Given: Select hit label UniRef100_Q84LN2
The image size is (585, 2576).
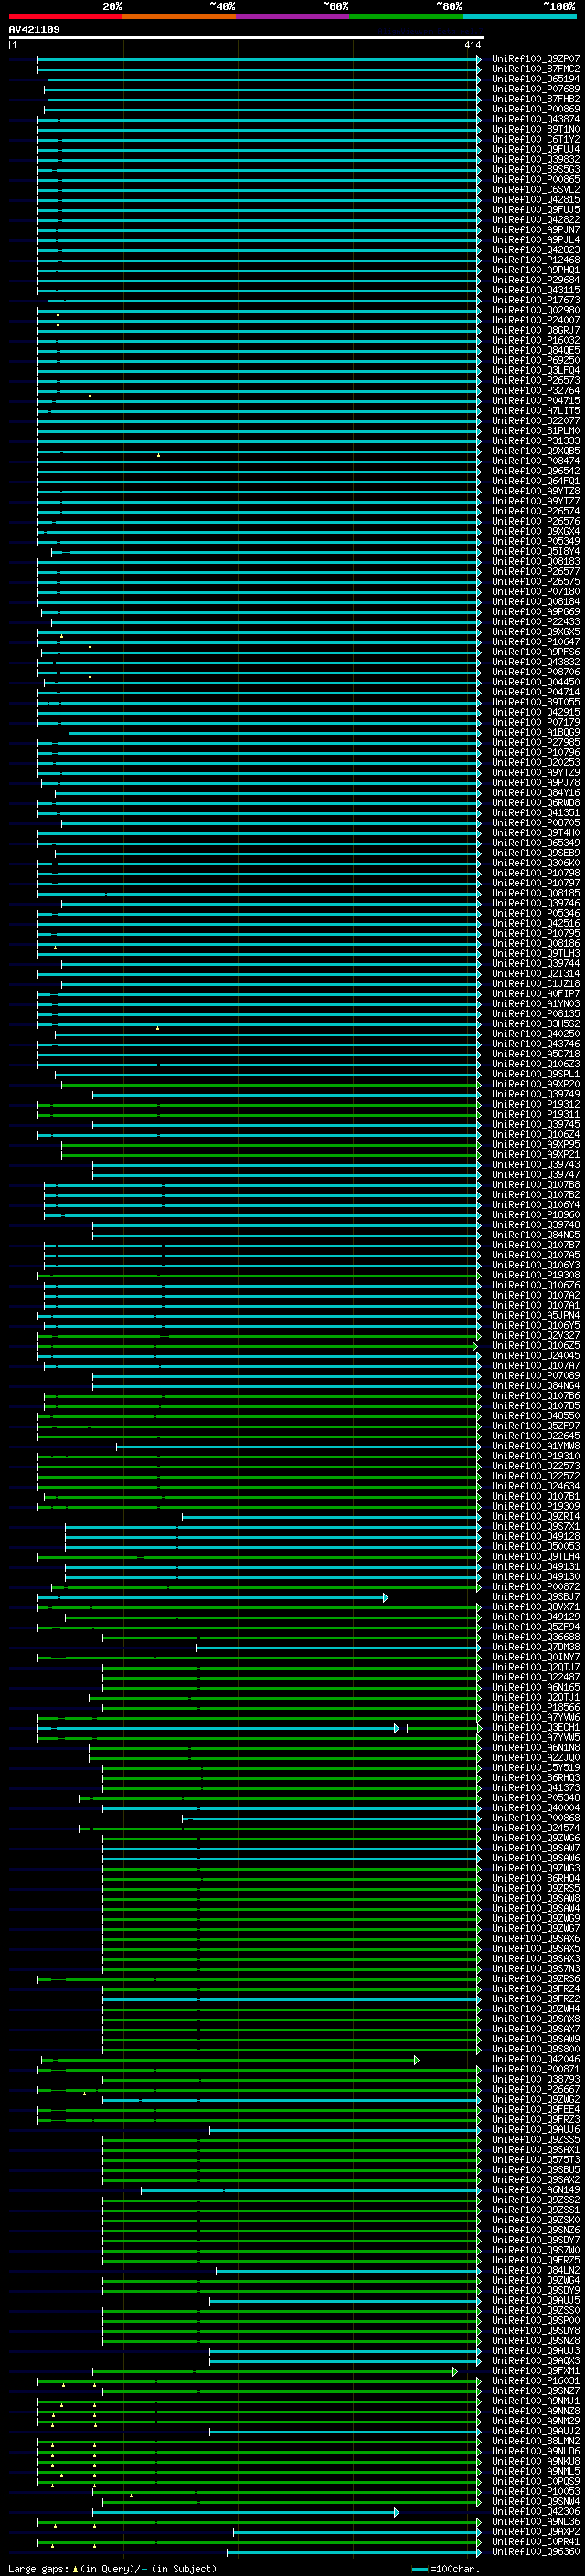Looking at the screenshot, I should coord(535,2270).
